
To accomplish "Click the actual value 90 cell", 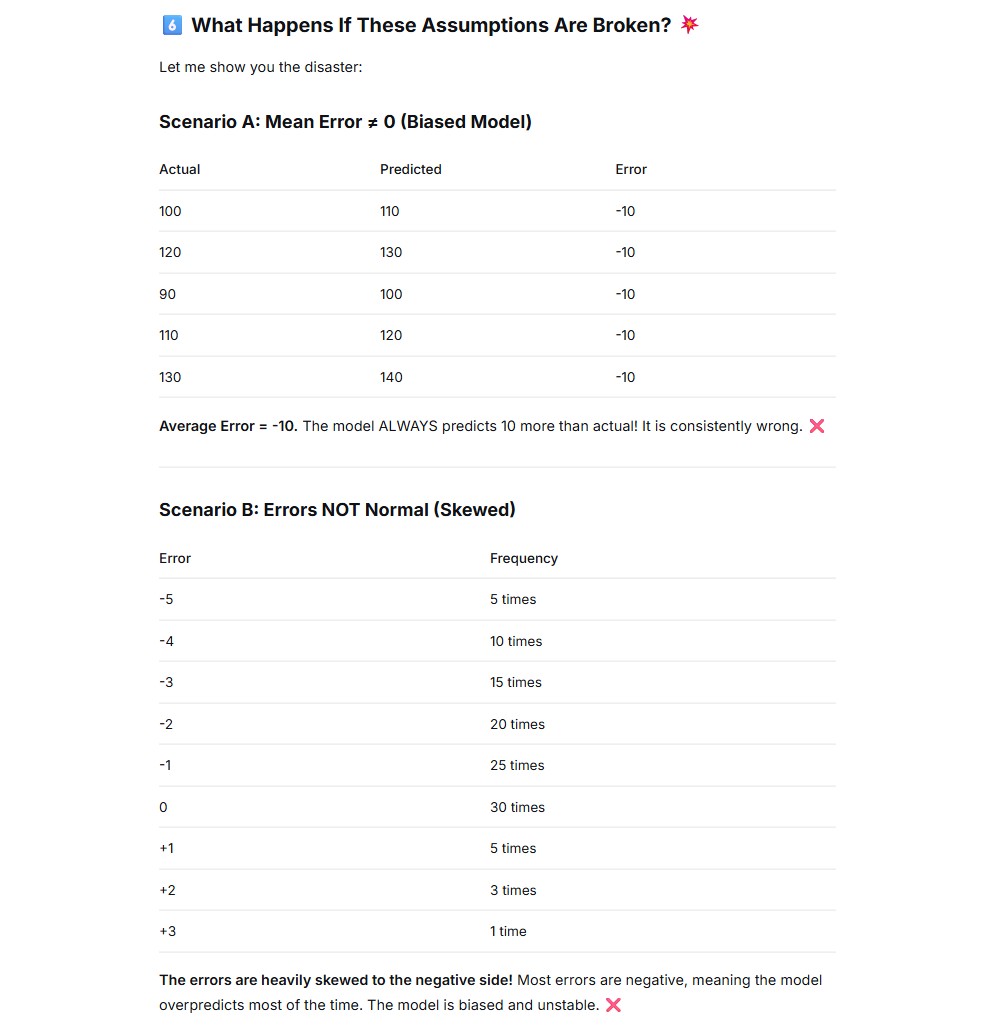I will (167, 294).
